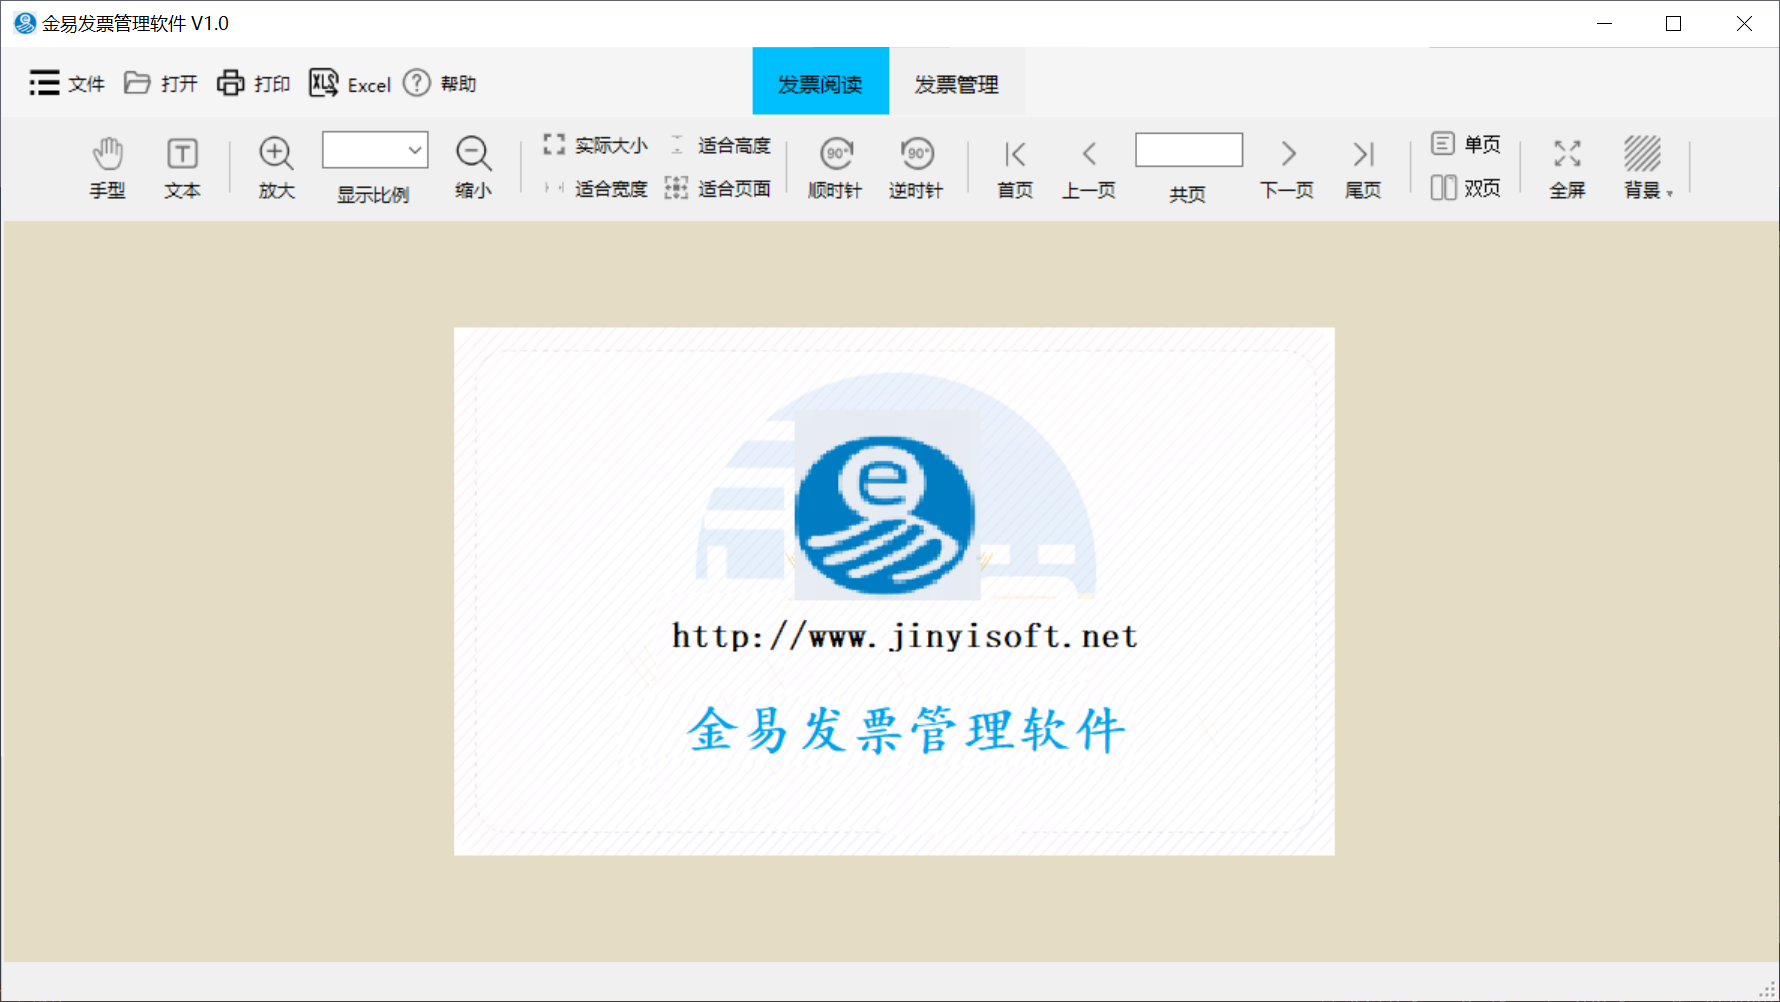
Task: Go to 下一页 next page
Action: [x=1287, y=168]
